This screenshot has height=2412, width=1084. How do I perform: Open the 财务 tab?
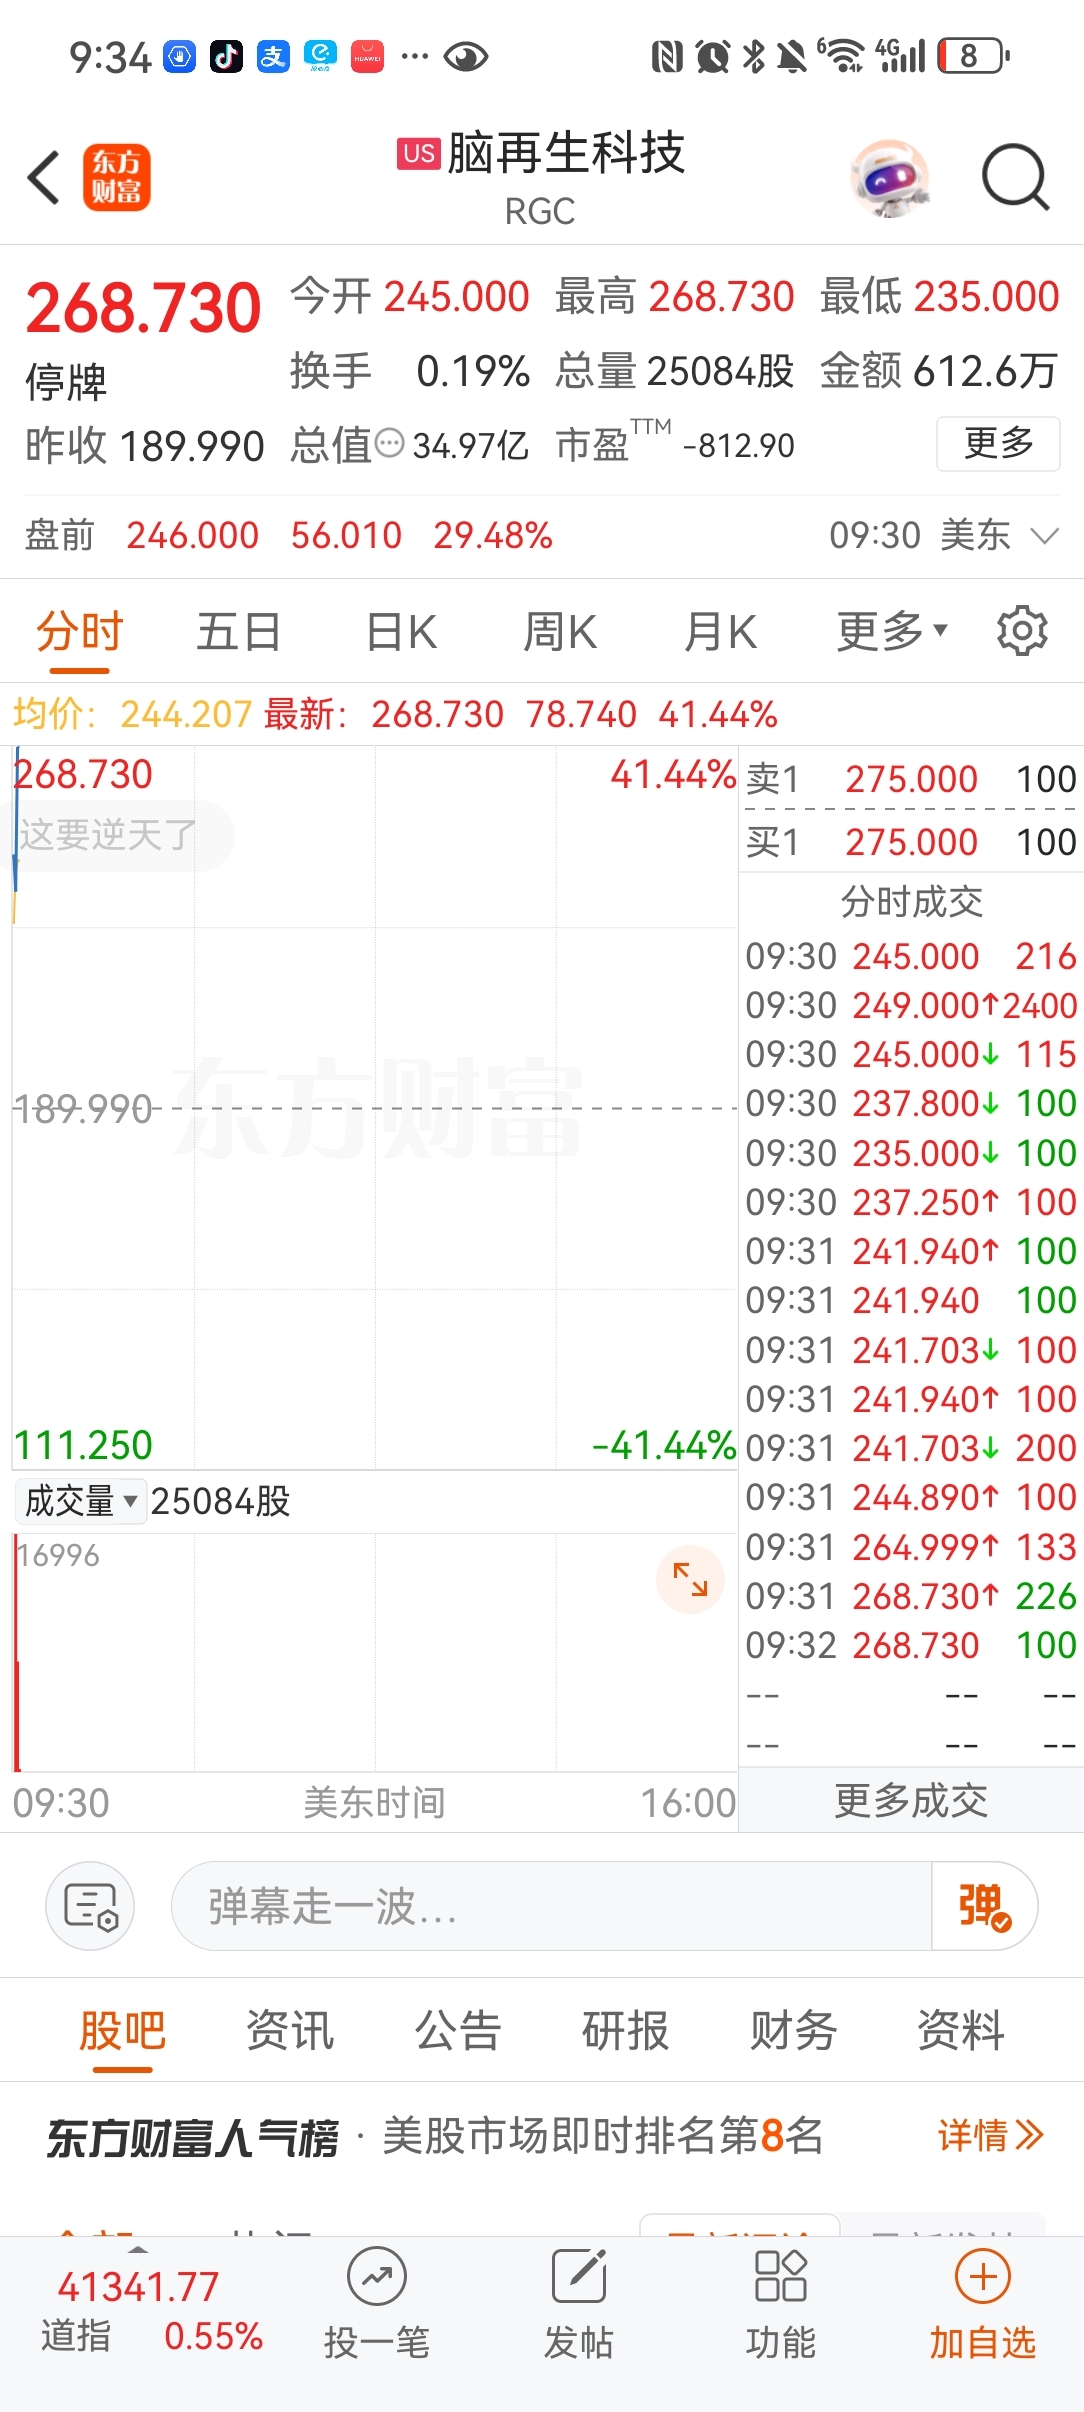point(793,2031)
